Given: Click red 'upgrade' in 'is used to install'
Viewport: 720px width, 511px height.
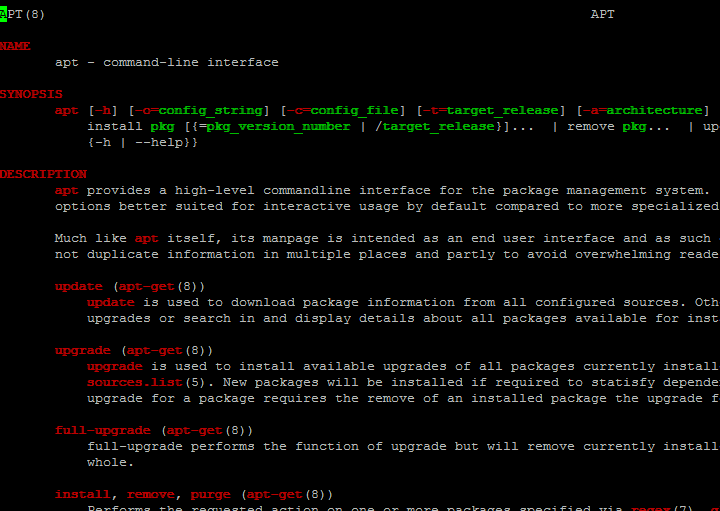Looking at the screenshot, I should pos(115,367).
